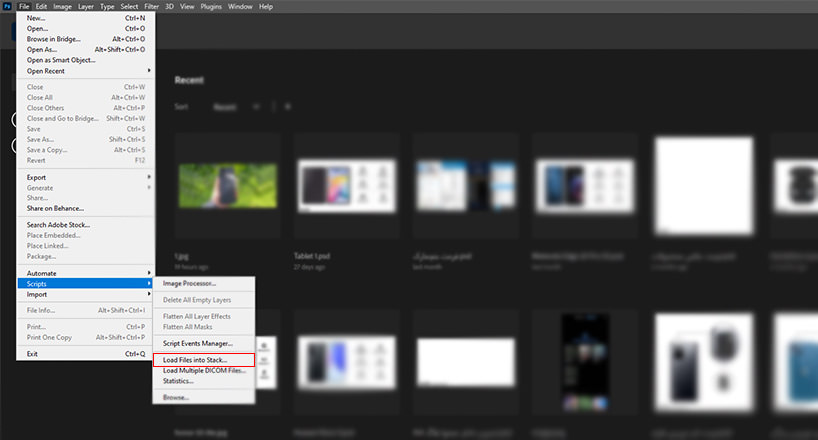Choose New... from File menu

point(86,18)
